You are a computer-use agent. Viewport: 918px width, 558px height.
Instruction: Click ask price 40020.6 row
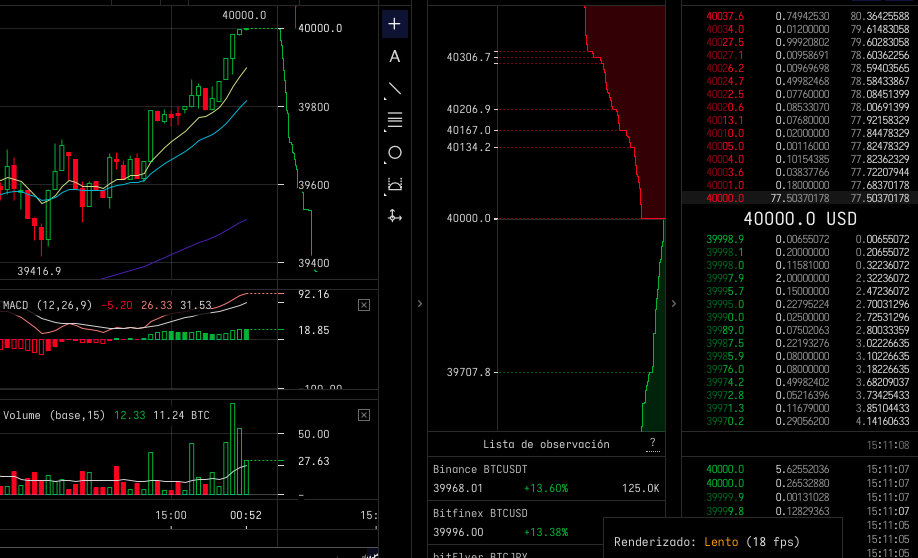pos(799,107)
